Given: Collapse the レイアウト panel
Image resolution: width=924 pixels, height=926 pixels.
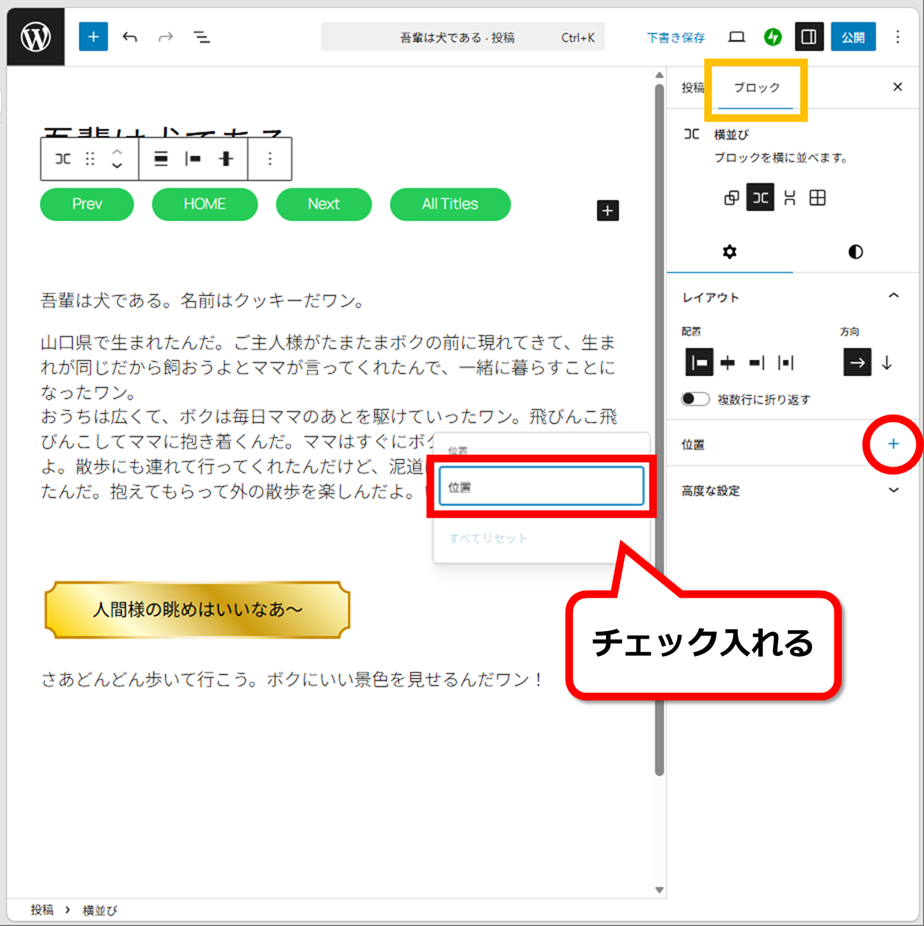Looking at the screenshot, I should tap(894, 297).
